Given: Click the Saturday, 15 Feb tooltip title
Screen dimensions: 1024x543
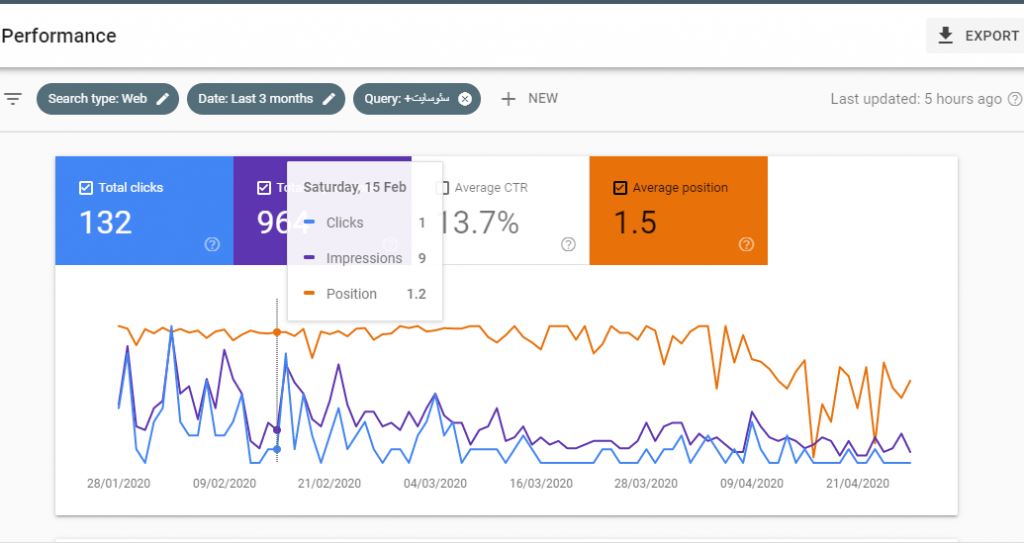Looking at the screenshot, I should coord(355,188).
